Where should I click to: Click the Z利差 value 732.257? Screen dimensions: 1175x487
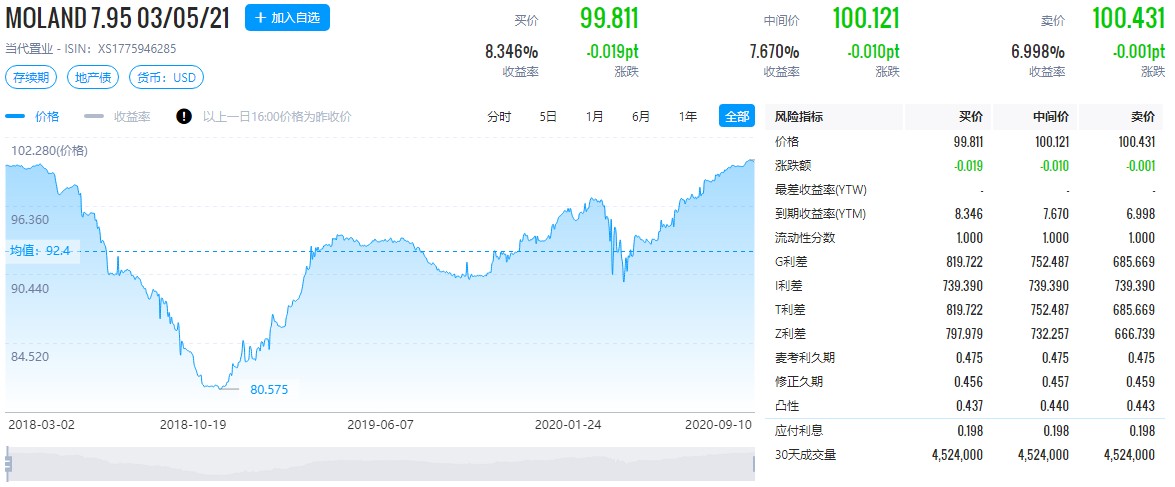click(x=1049, y=333)
